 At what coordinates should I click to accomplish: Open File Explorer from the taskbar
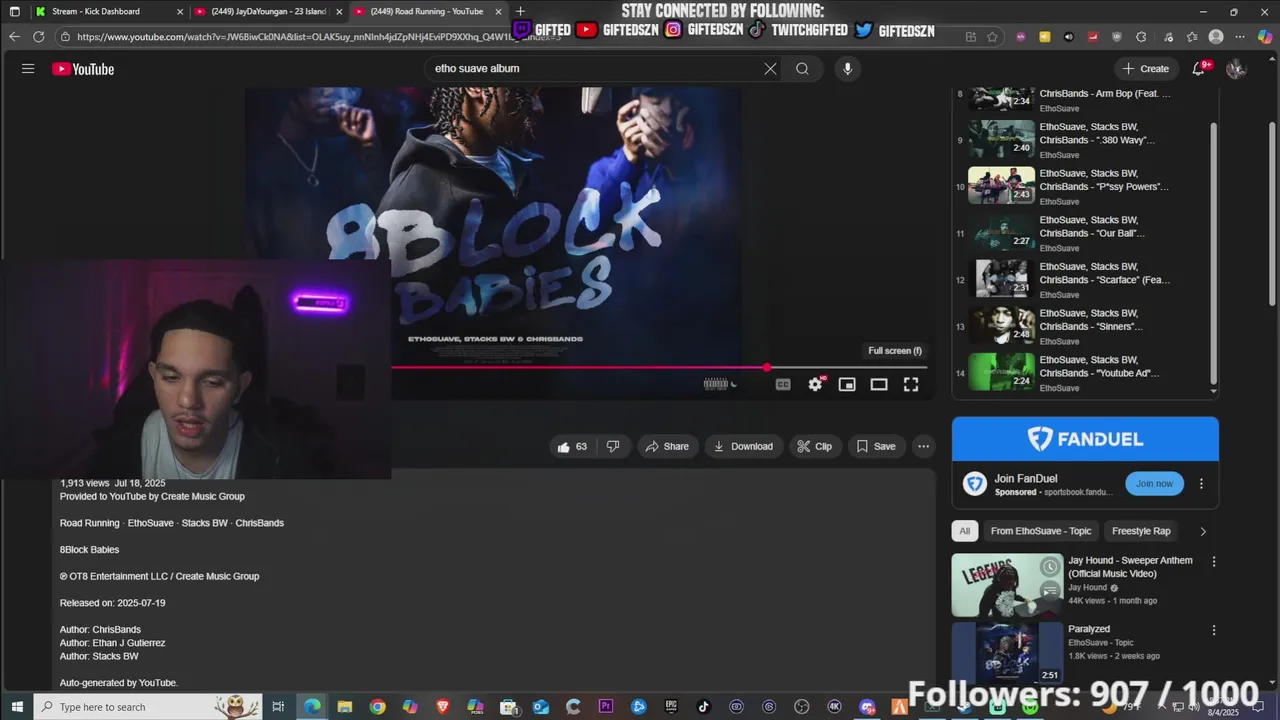point(344,707)
